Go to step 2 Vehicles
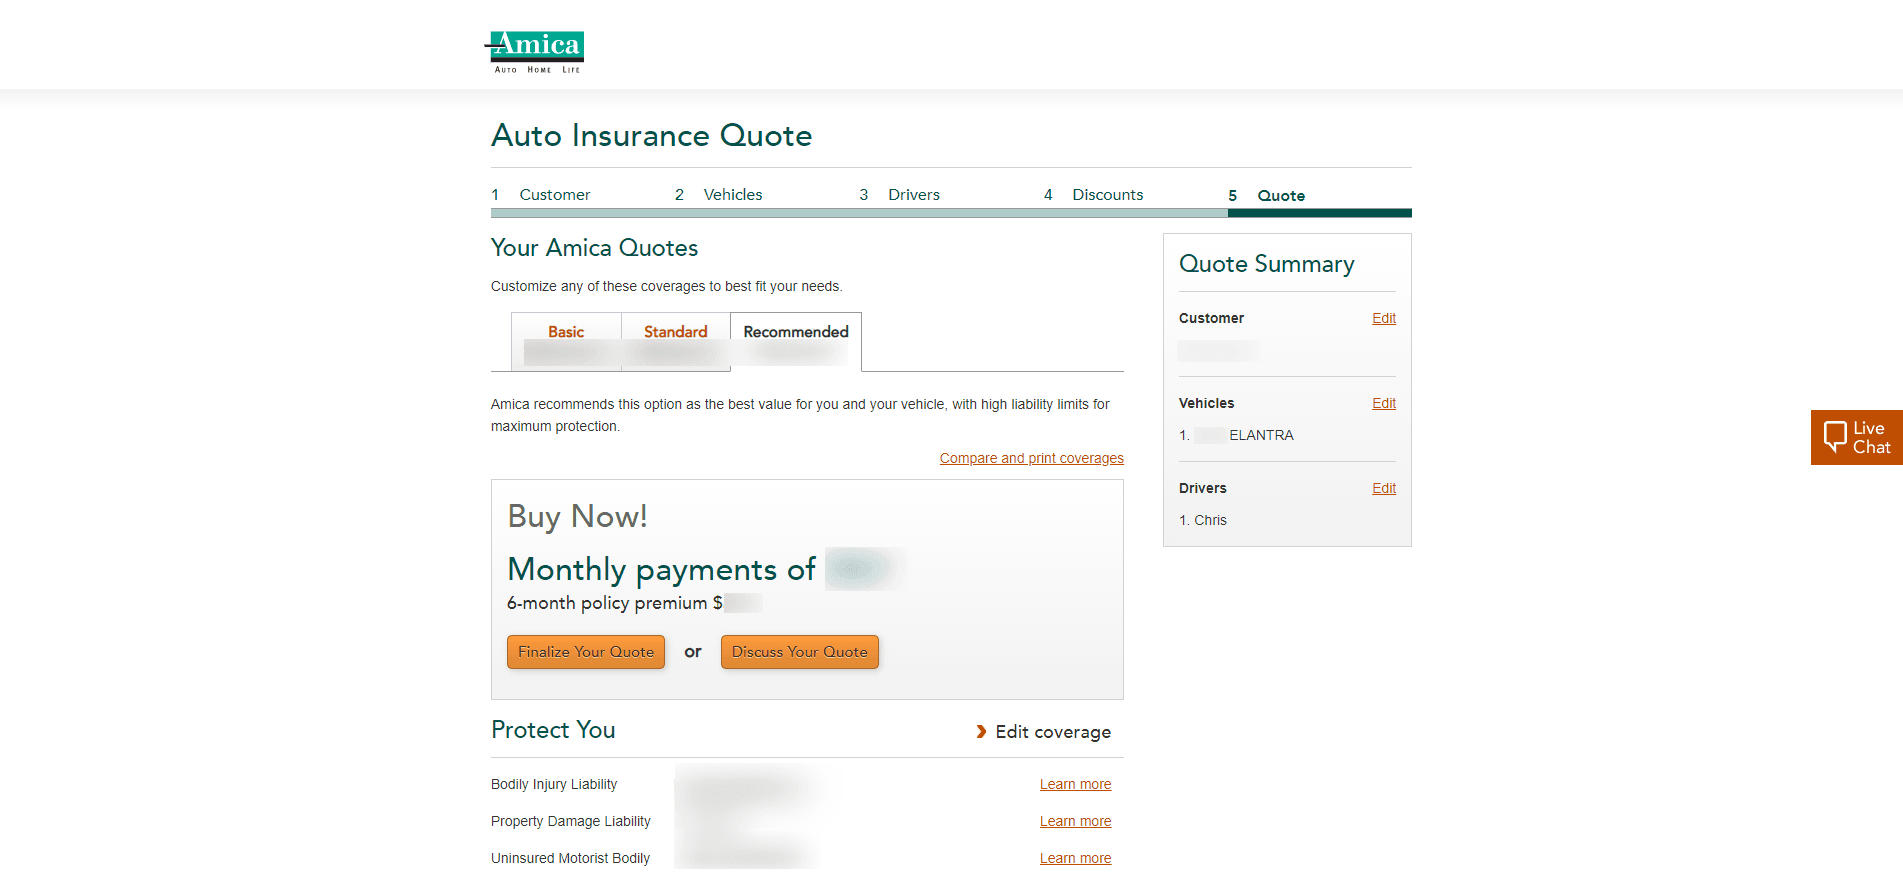The image size is (1903, 875). [719, 195]
